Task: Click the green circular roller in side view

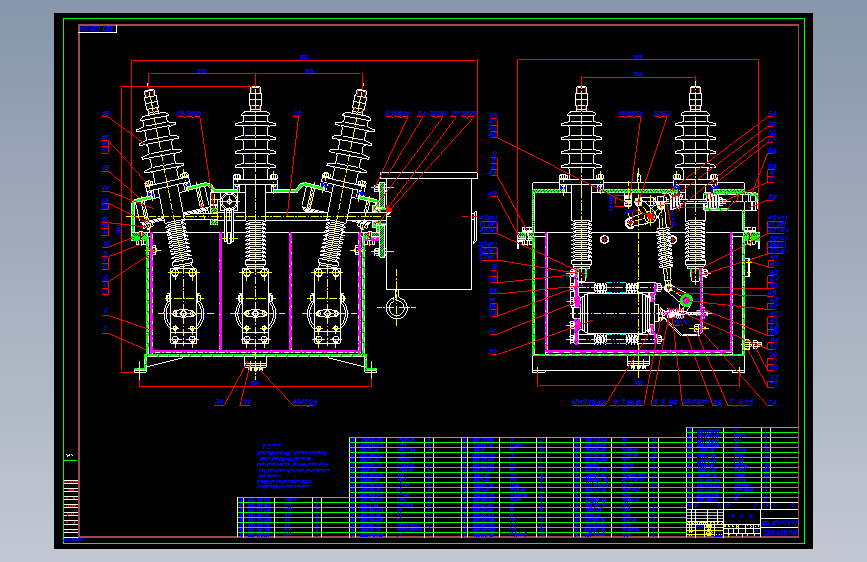Action: (686, 300)
